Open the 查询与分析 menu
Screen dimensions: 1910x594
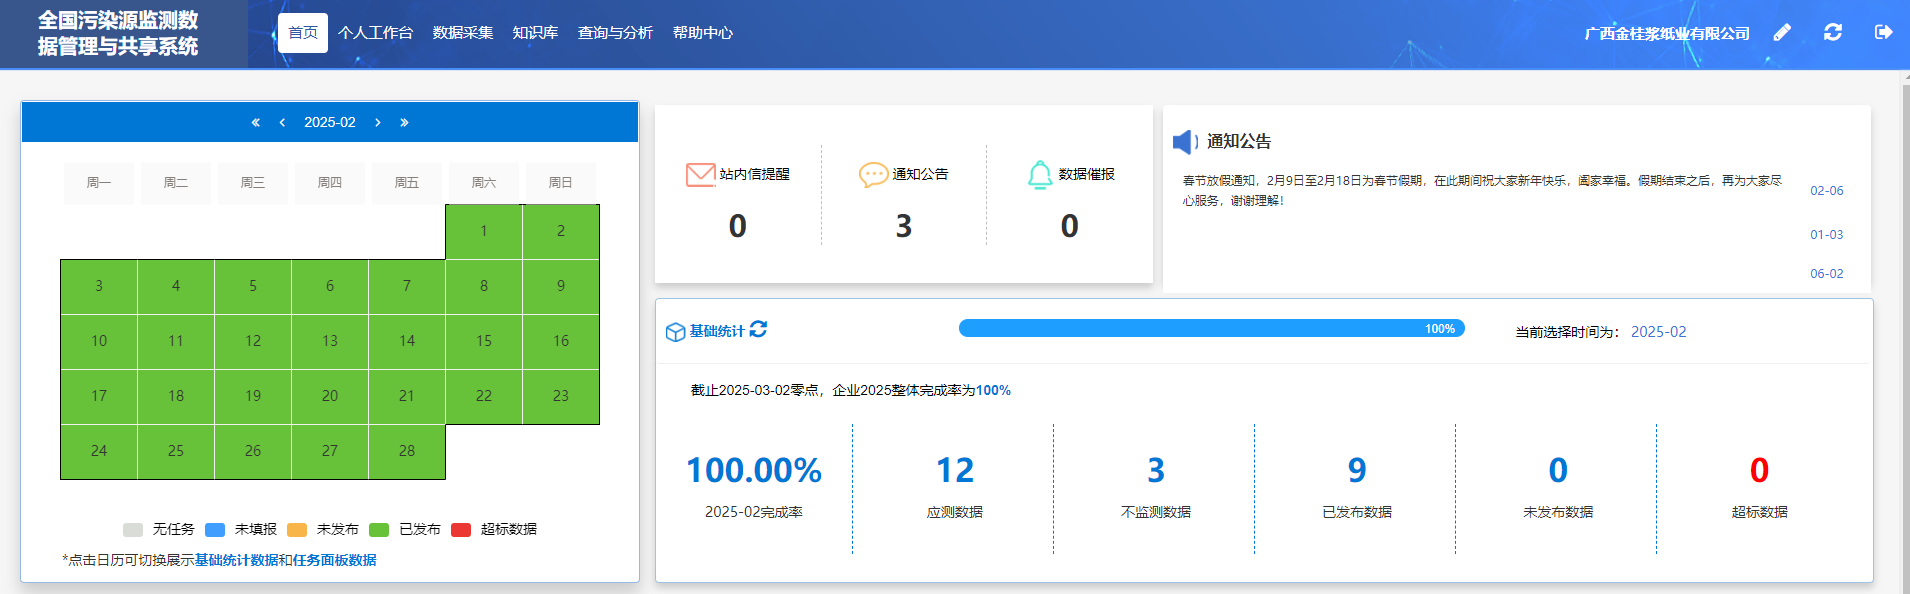tap(615, 33)
